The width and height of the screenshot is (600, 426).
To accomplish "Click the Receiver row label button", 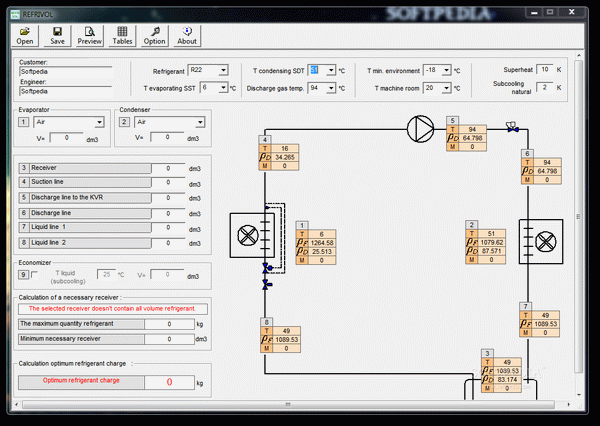I will [x=85, y=168].
